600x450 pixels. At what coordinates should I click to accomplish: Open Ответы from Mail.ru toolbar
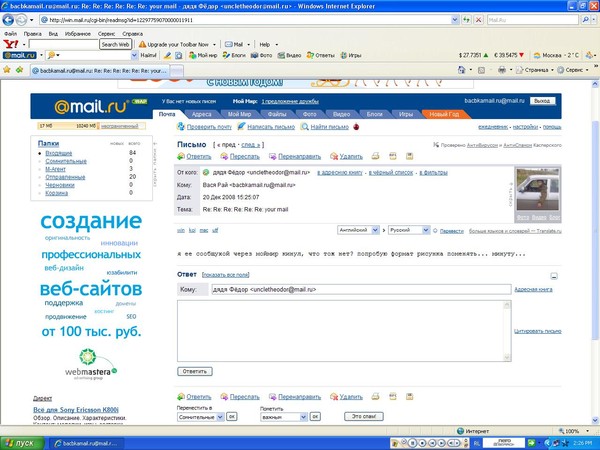(x=320, y=55)
